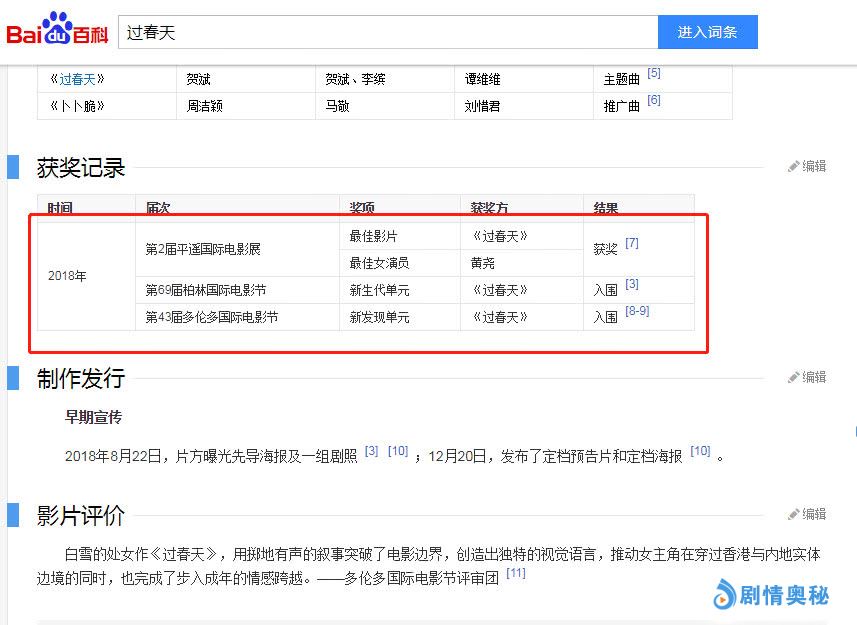Edit the 影片评价 section via pencil icon

[807, 514]
